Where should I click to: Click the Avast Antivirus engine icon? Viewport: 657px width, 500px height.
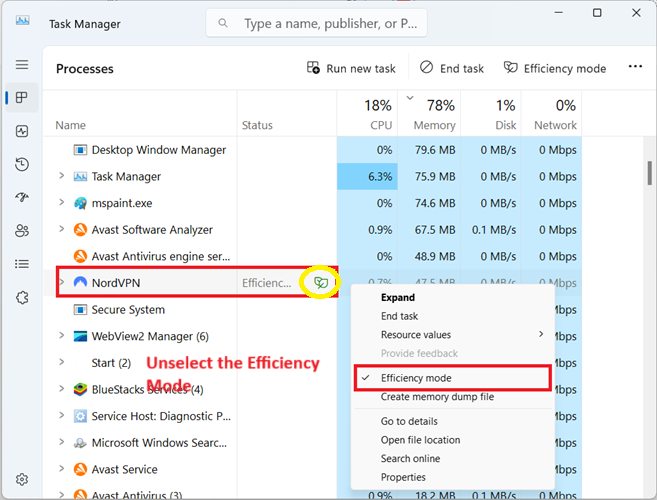[x=80, y=256]
